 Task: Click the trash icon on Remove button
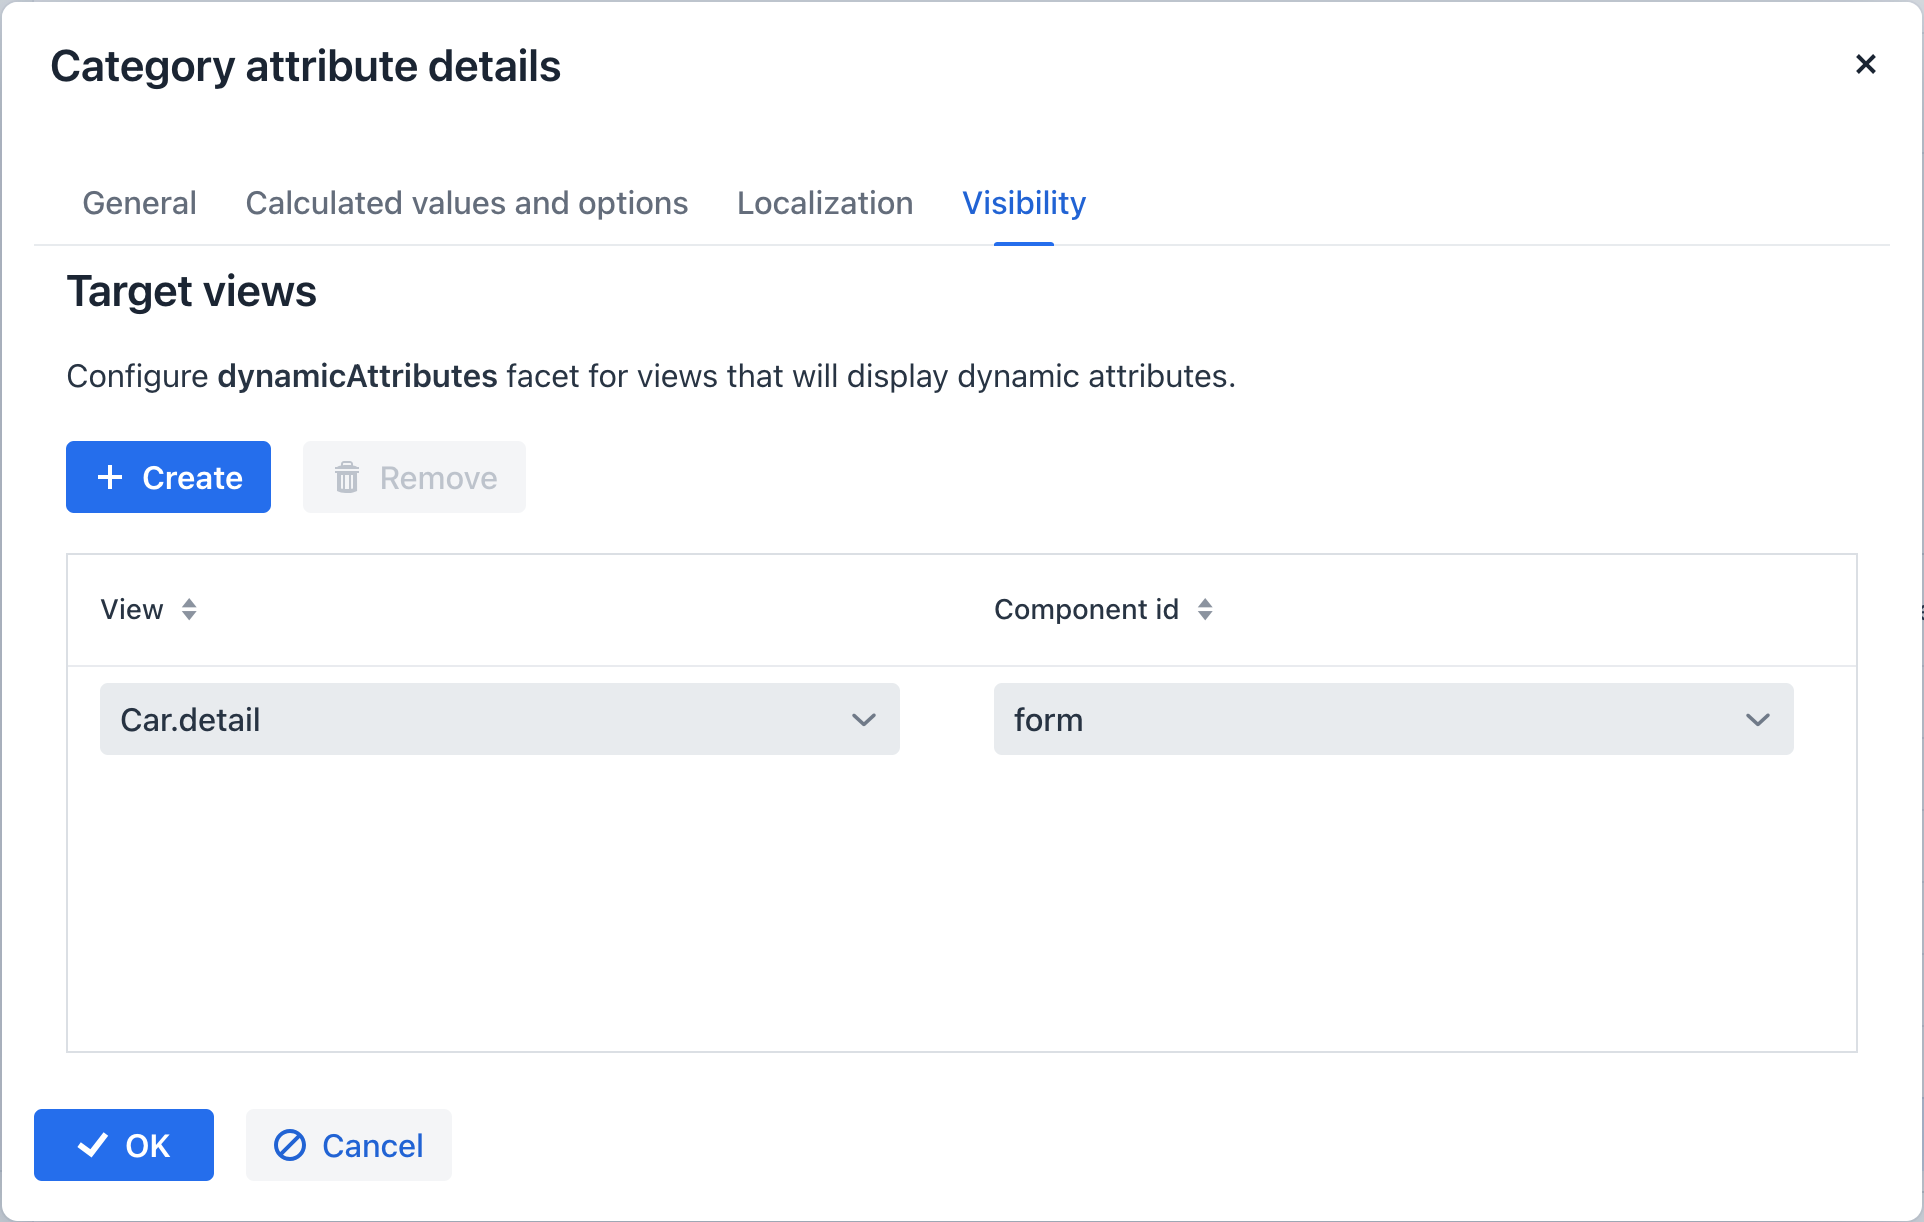tap(347, 478)
